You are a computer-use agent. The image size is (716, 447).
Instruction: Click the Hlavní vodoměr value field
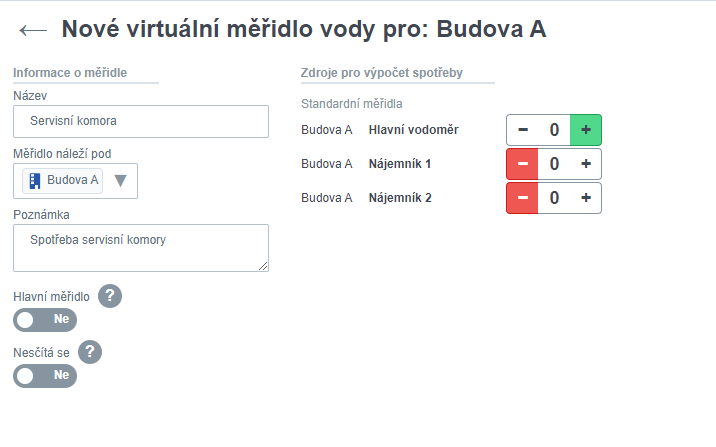pyautogui.click(x=553, y=130)
